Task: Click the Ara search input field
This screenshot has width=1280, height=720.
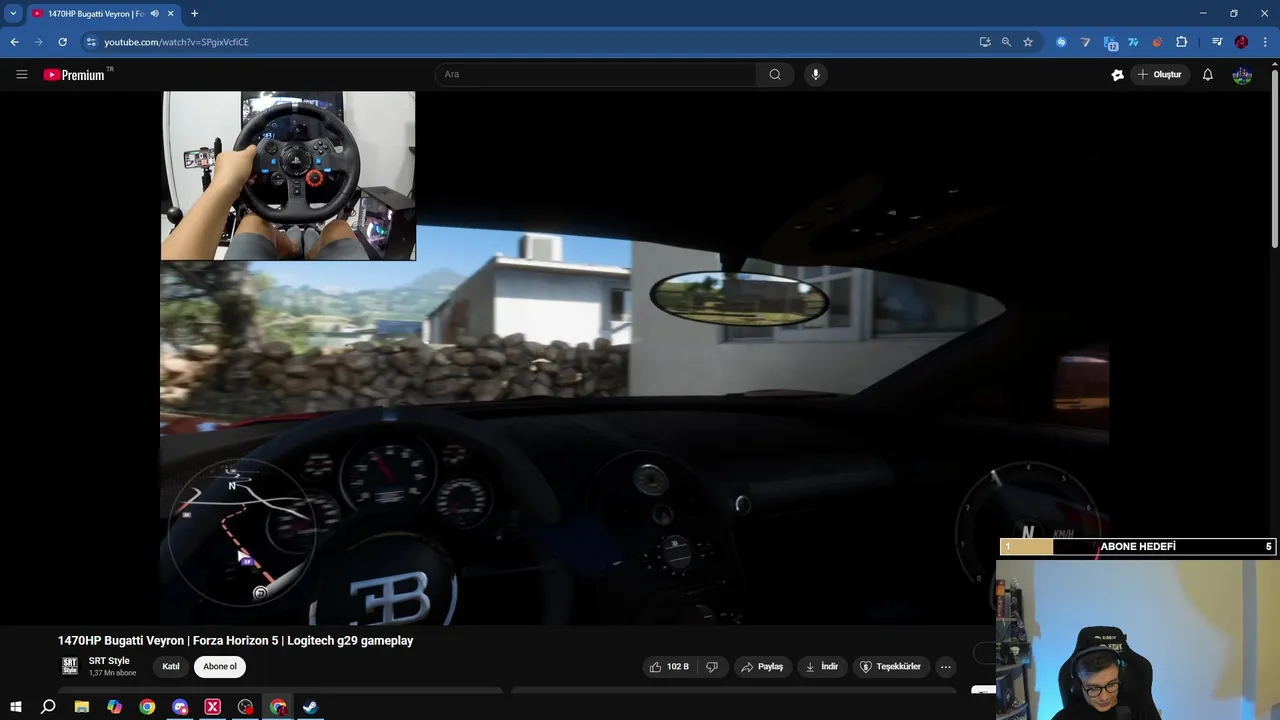Action: point(596,74)
